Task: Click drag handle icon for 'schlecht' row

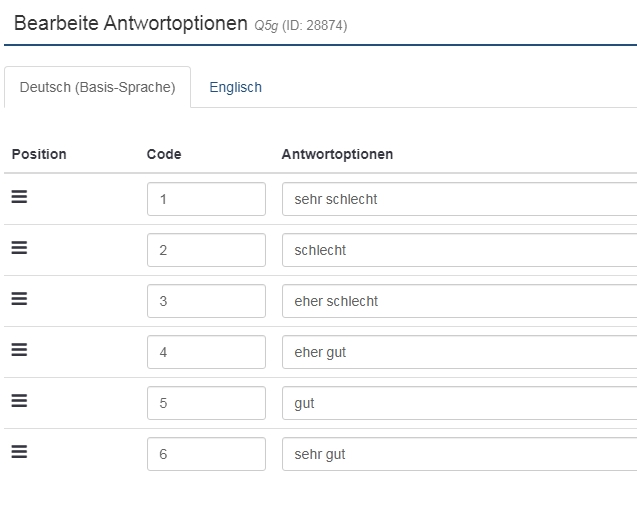Action: coord(19,248)
